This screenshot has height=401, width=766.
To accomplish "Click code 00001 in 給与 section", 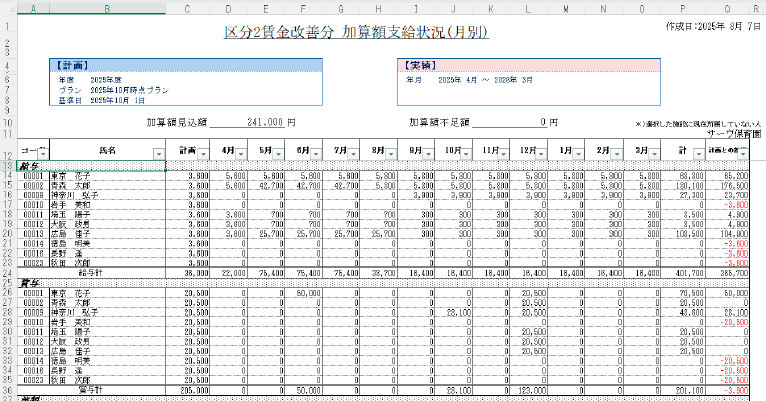I will click(x=33, y=175).
